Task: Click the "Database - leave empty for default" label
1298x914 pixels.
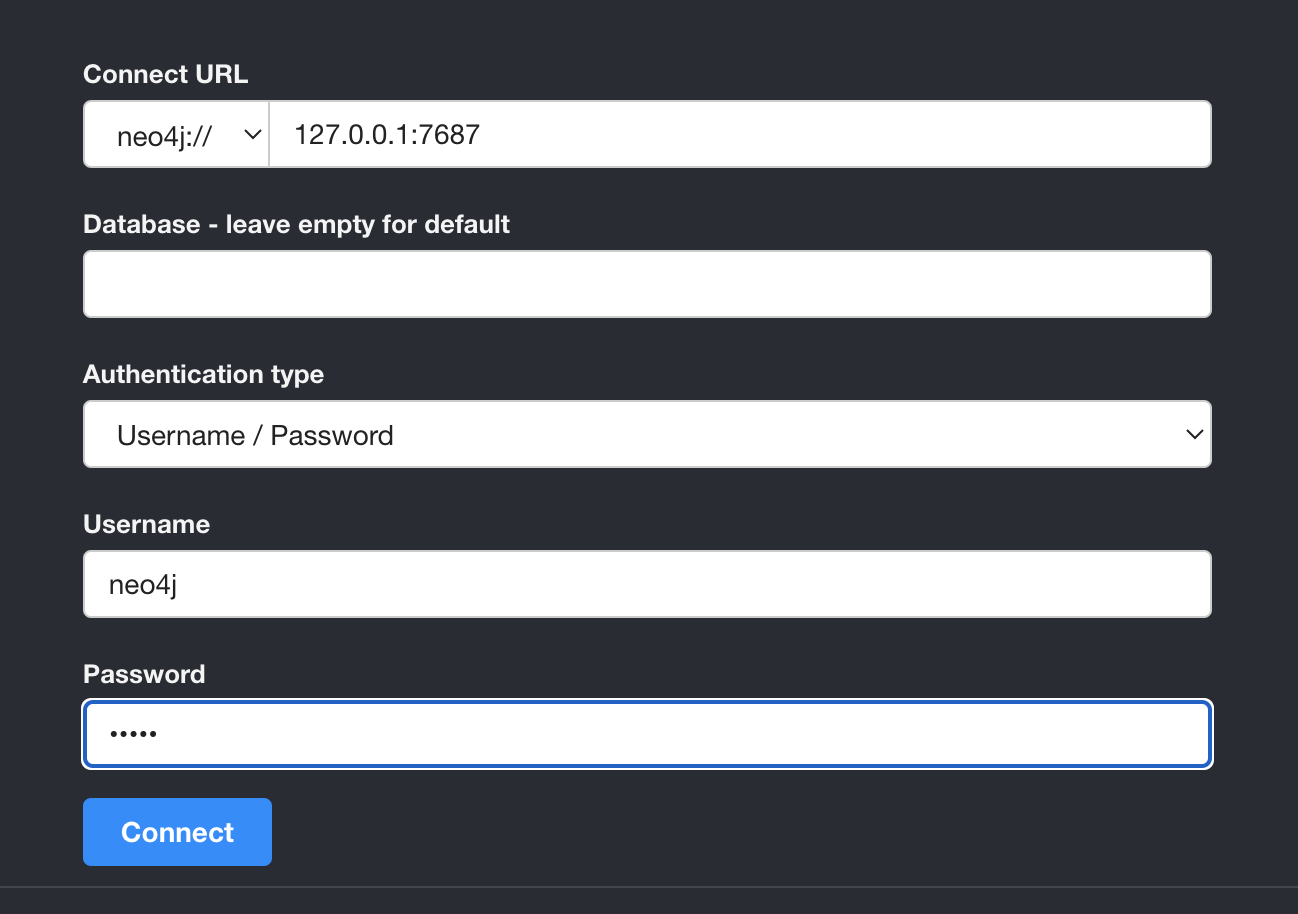Action: [x=297, y=224]
